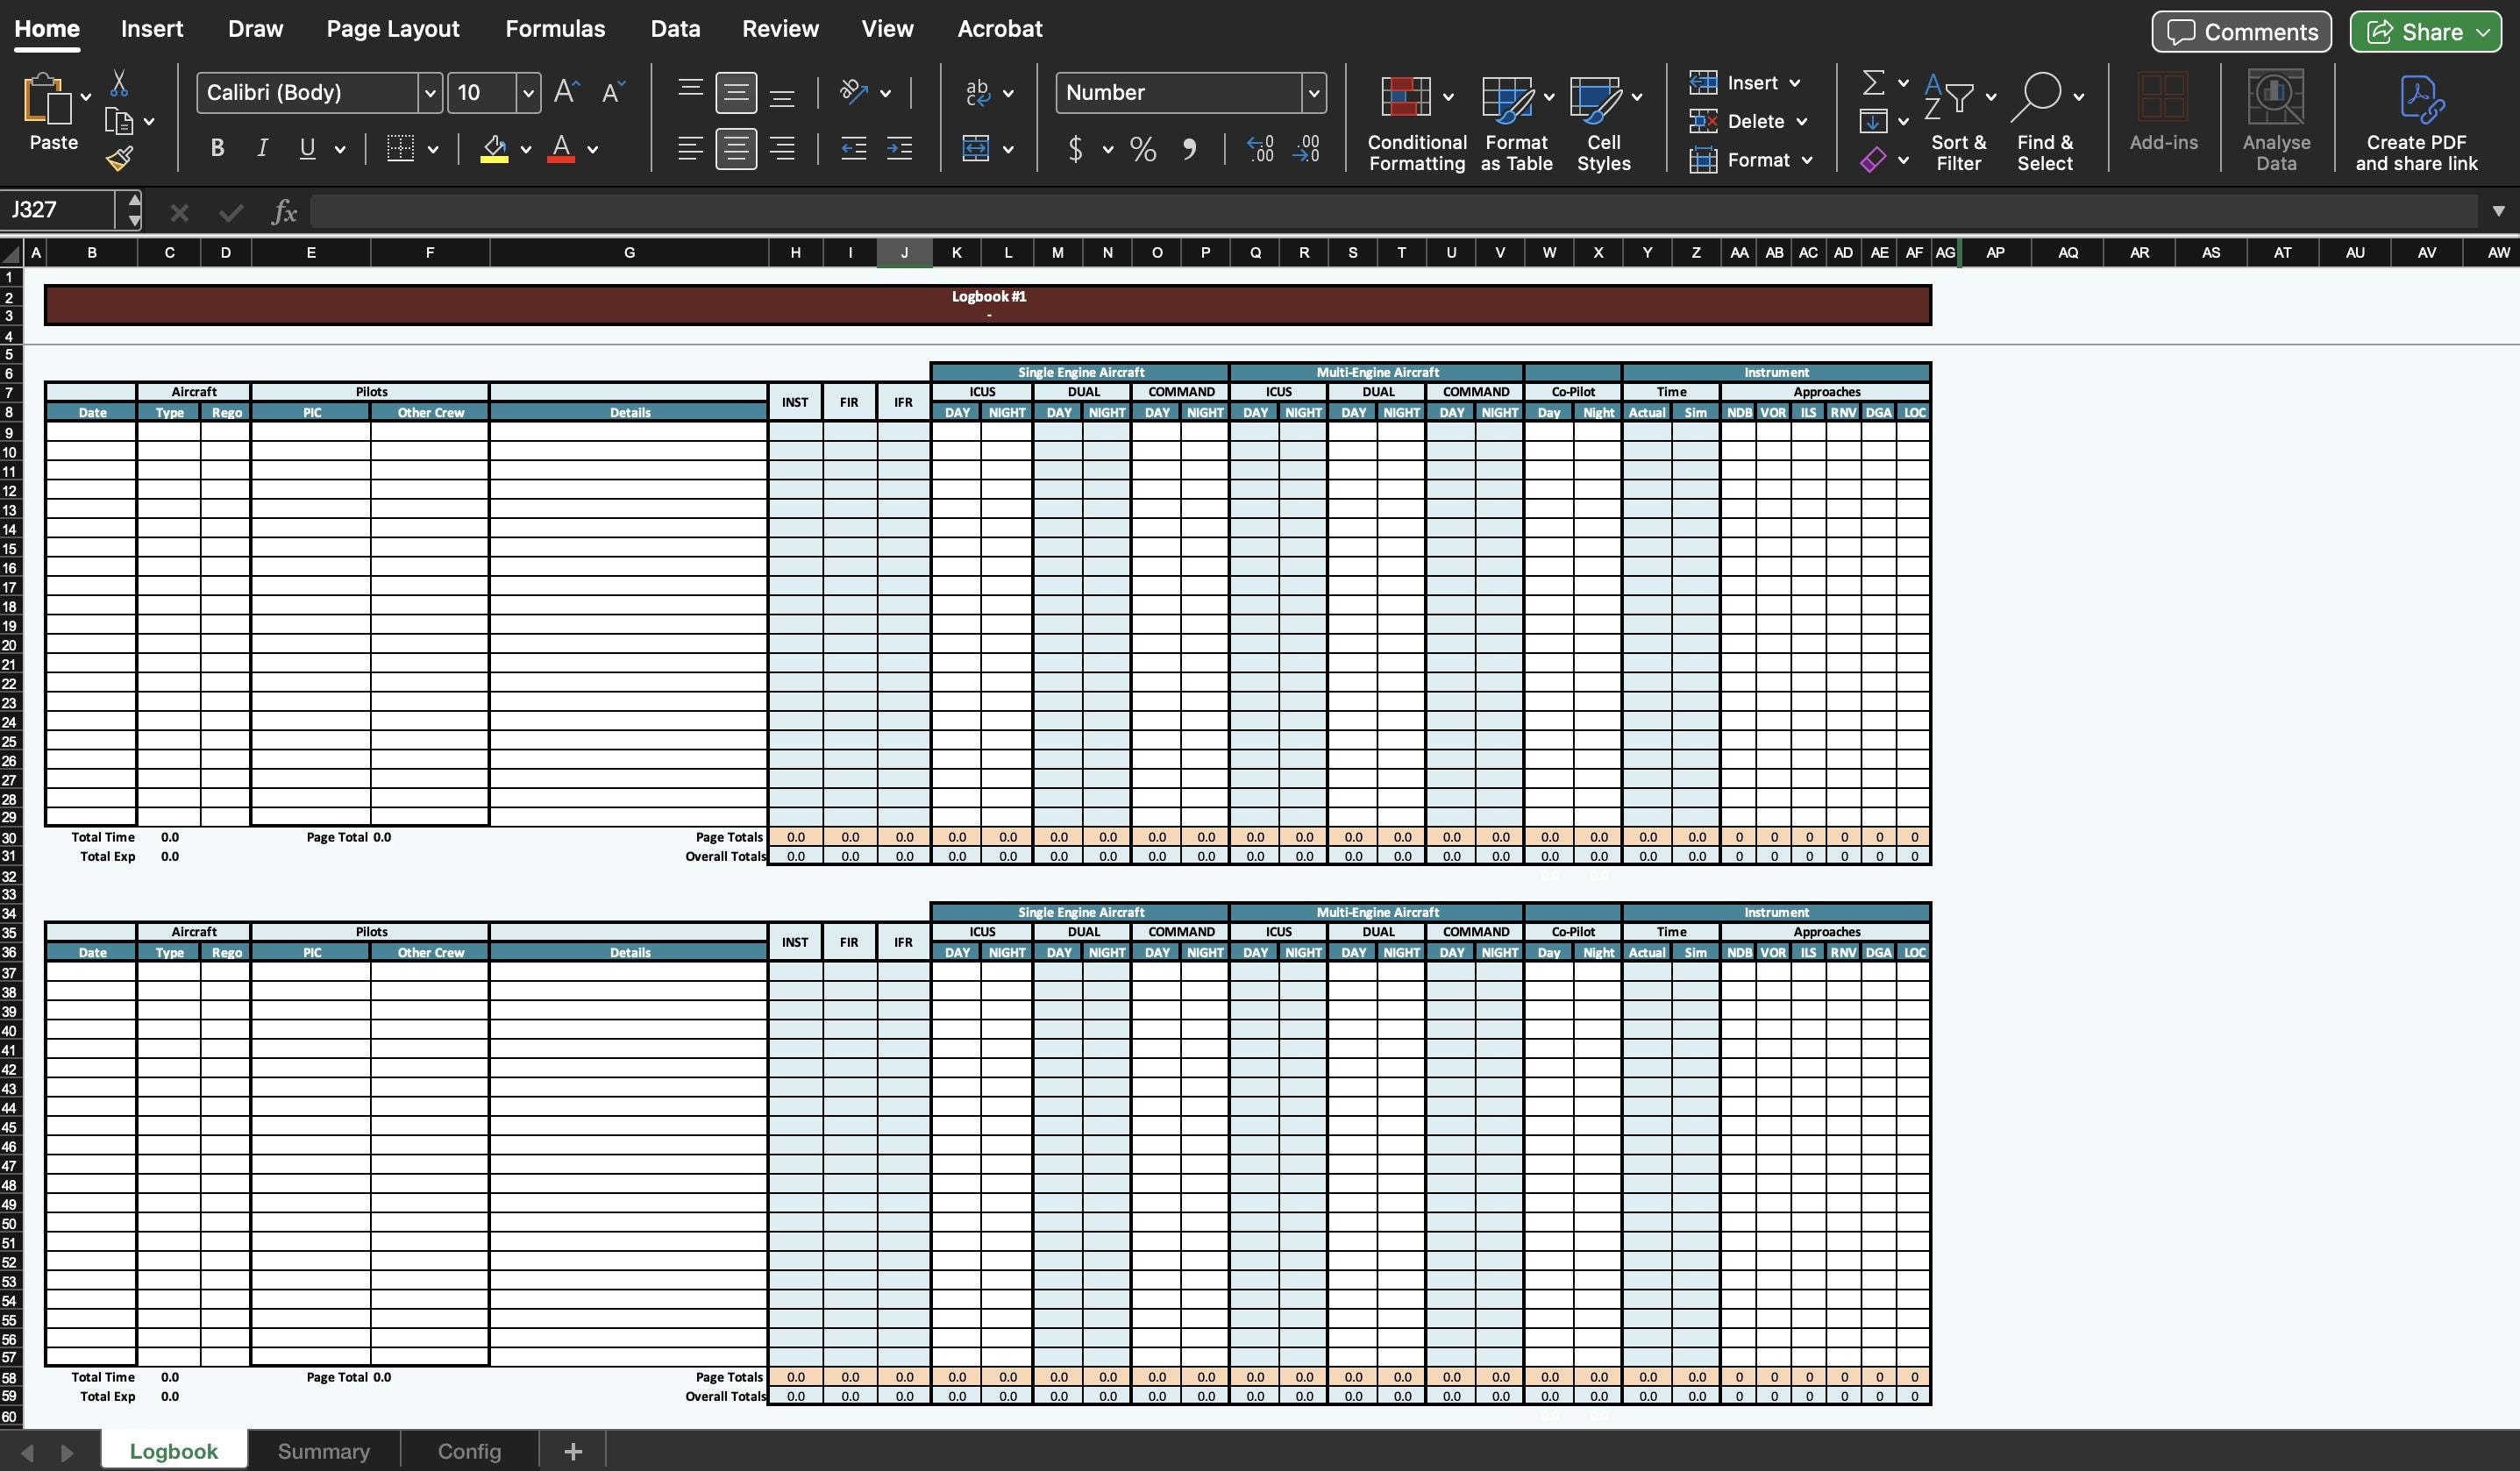Switch to the Formulas ribbon tab
This screenshot has width=2520, height=1471.
pos(556,28)
